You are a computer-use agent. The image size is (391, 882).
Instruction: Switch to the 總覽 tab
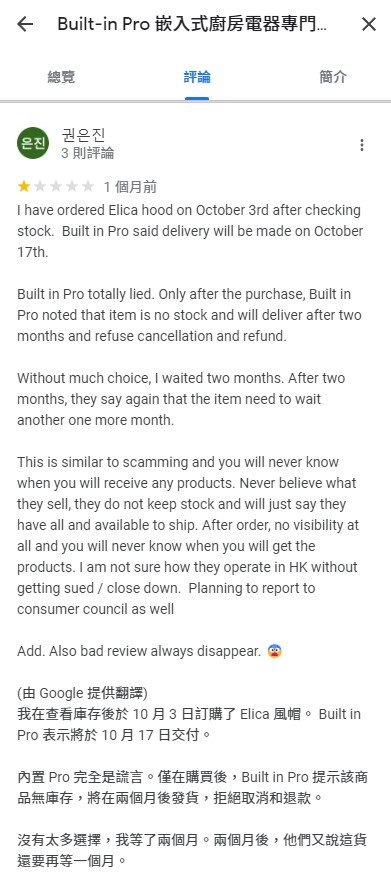point(61,77)
